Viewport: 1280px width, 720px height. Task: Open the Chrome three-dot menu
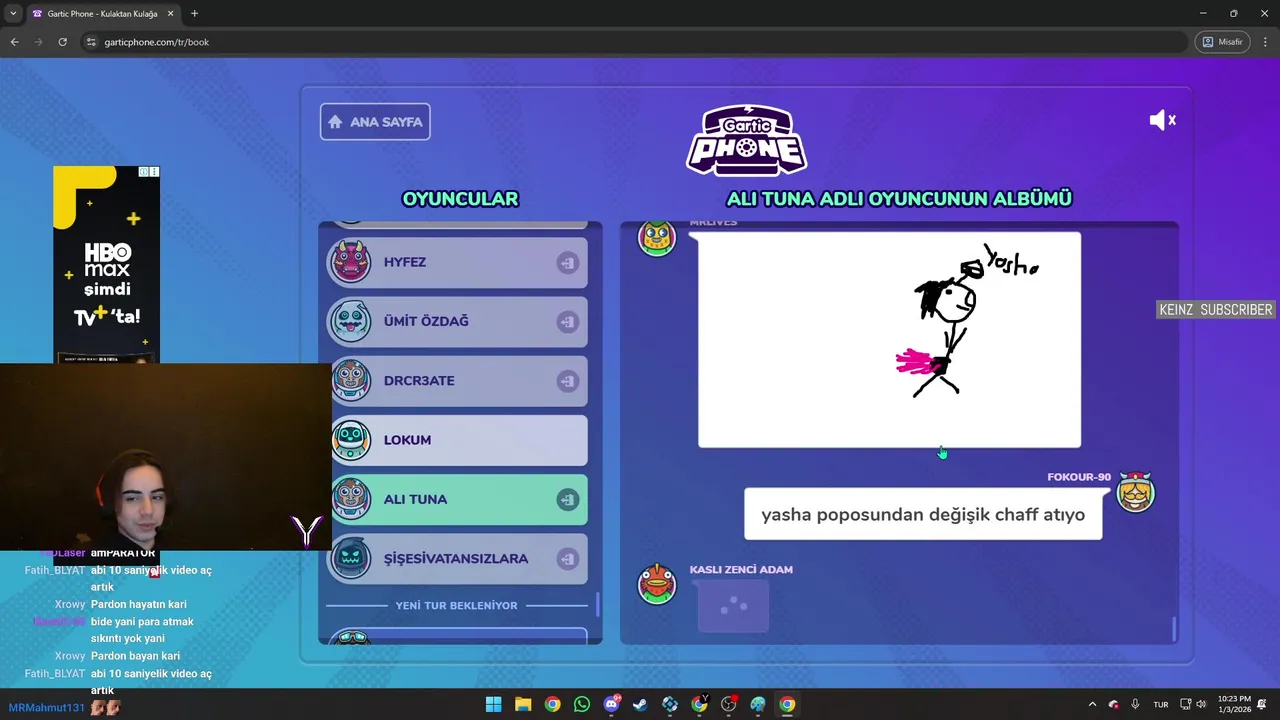1265,42
